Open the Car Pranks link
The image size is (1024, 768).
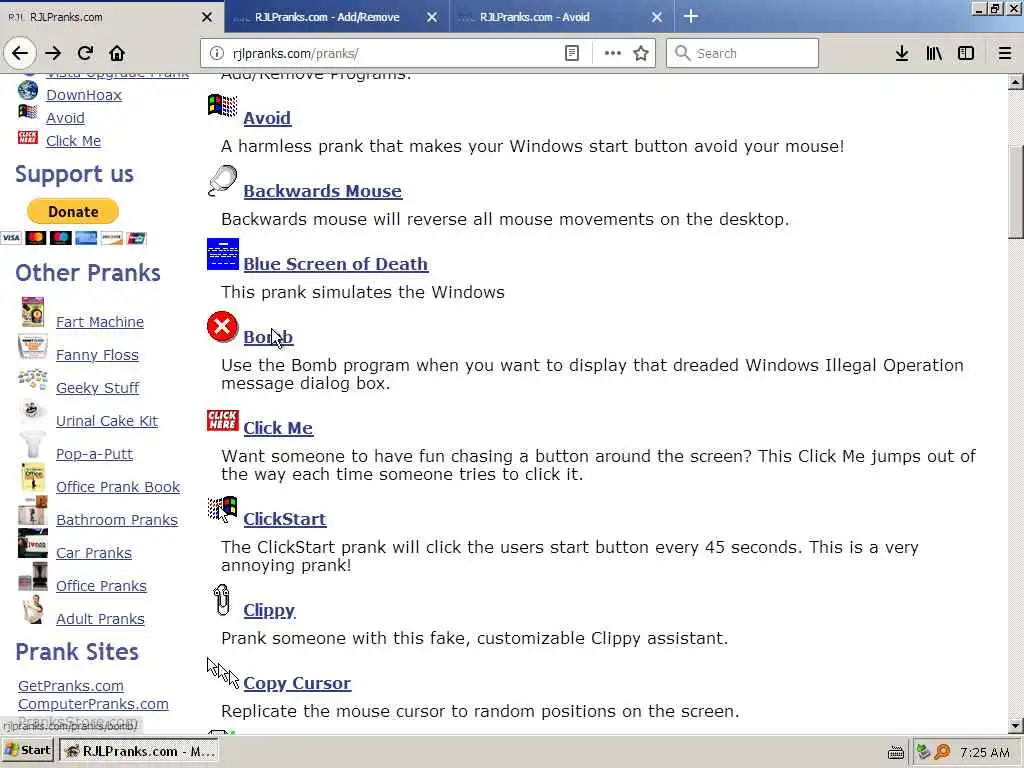point(94,553)
